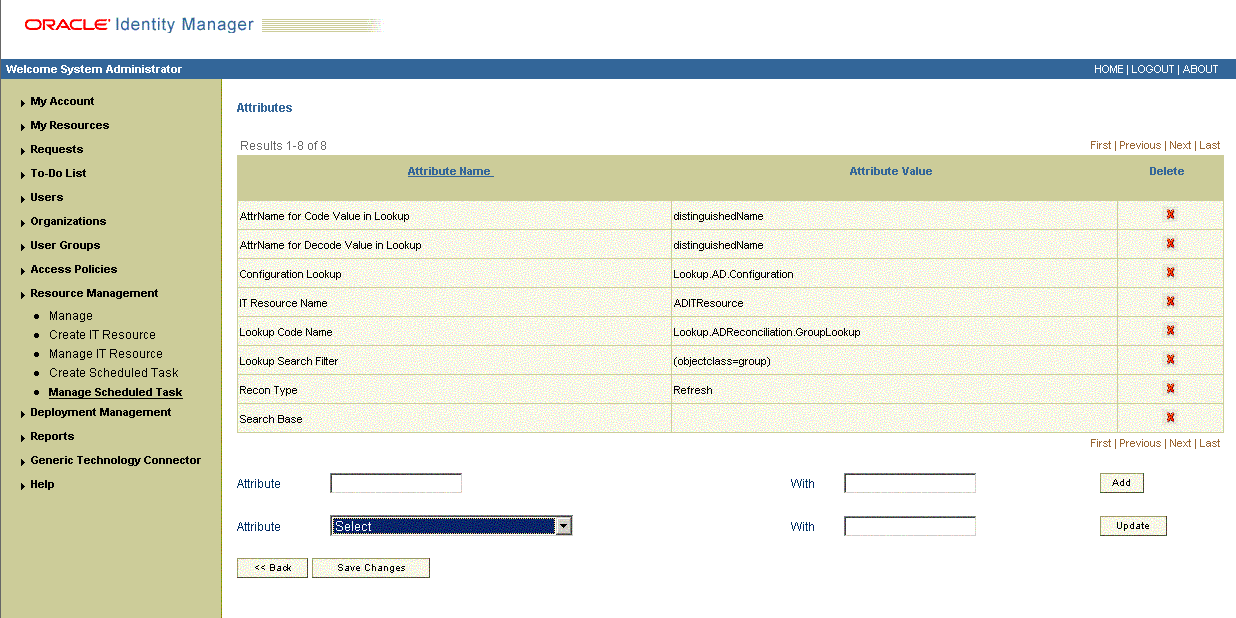Viewport: 1236px width, 618px height.
Task: Go to Last page, bottom pager
Action: point(1209,443)
